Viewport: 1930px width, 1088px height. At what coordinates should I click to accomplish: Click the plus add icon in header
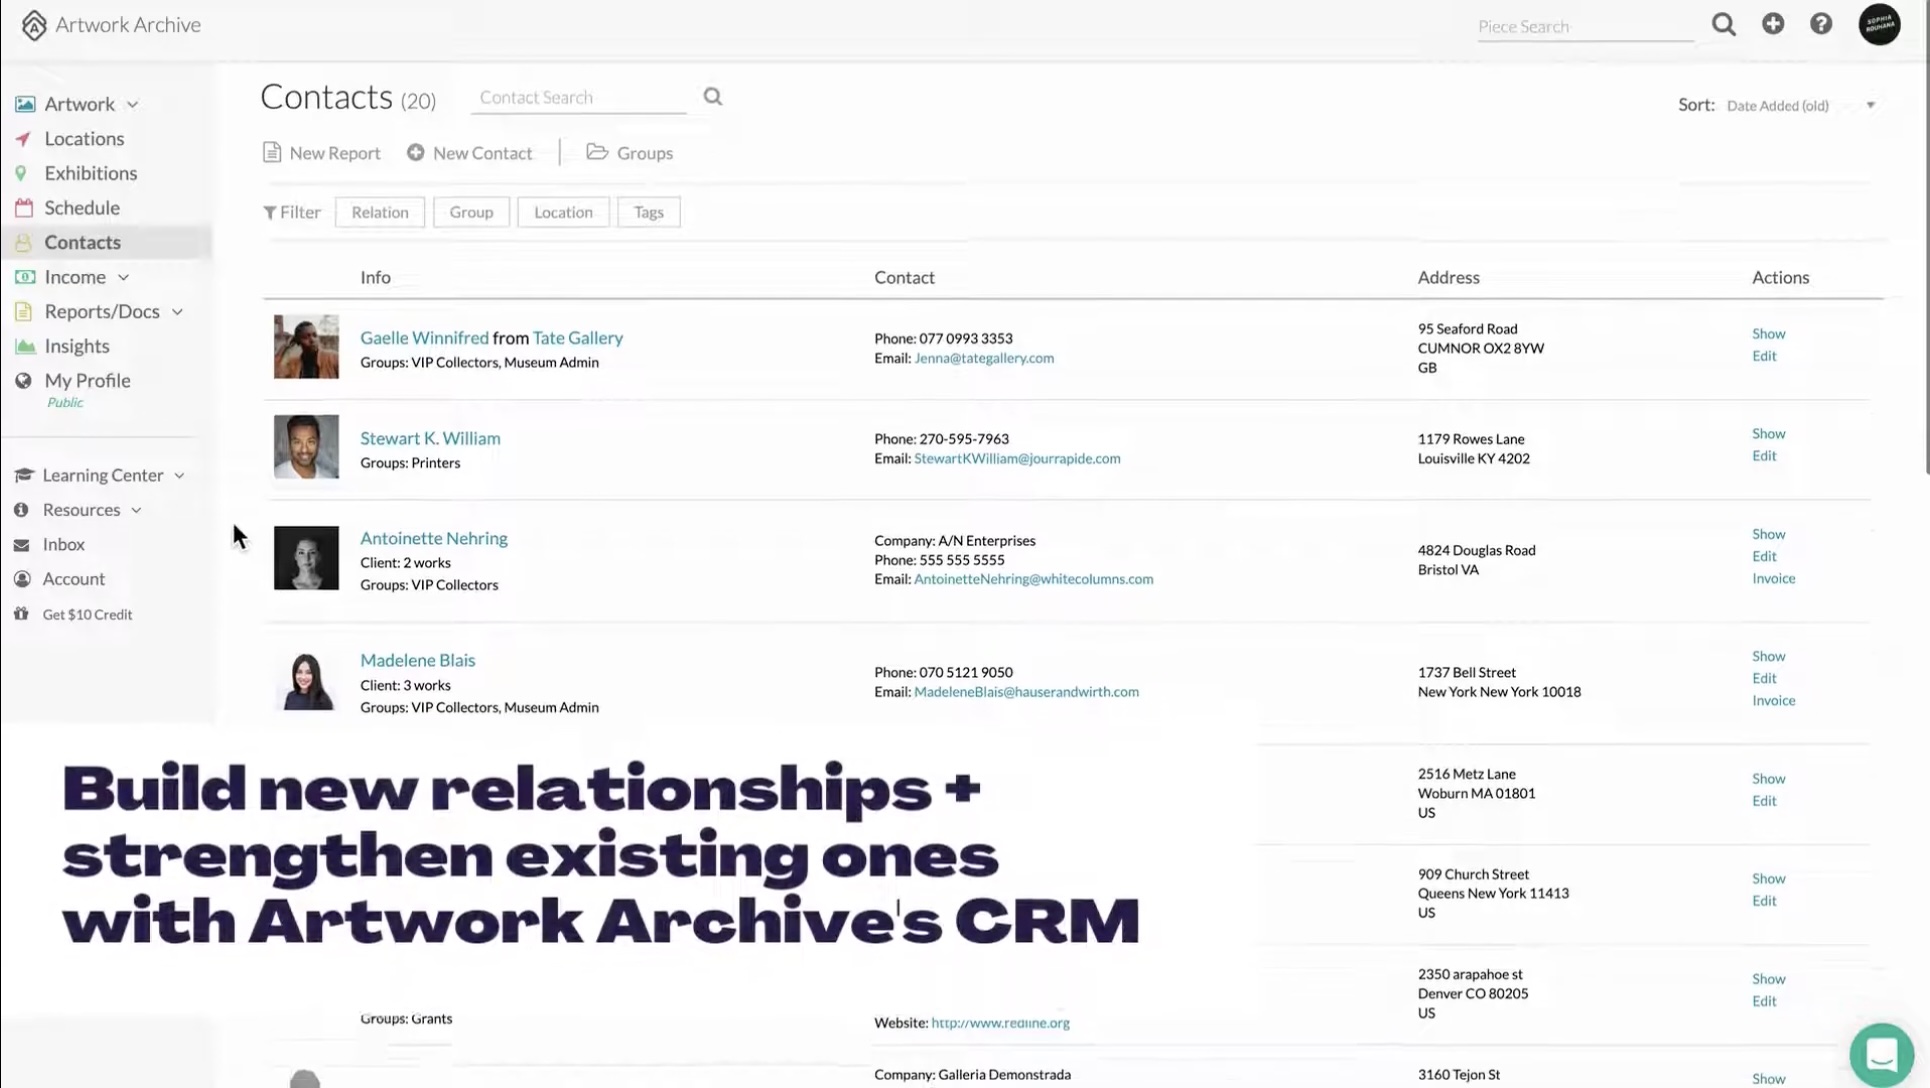point(1773,23)
